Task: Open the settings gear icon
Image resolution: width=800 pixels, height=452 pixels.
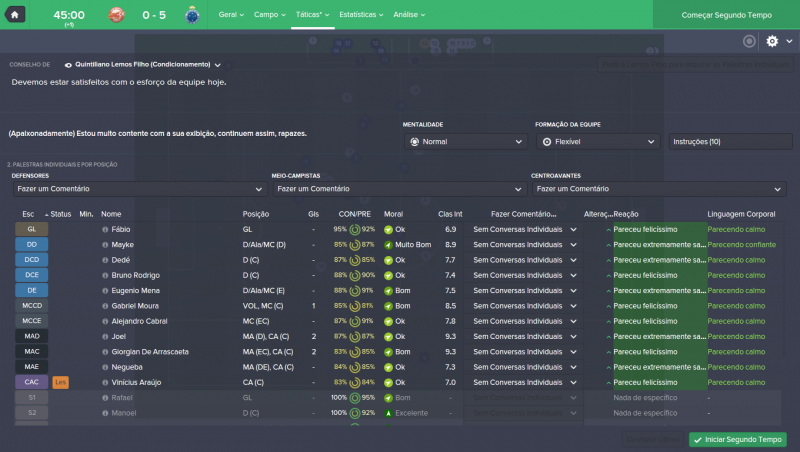Action: coord(772,41)
